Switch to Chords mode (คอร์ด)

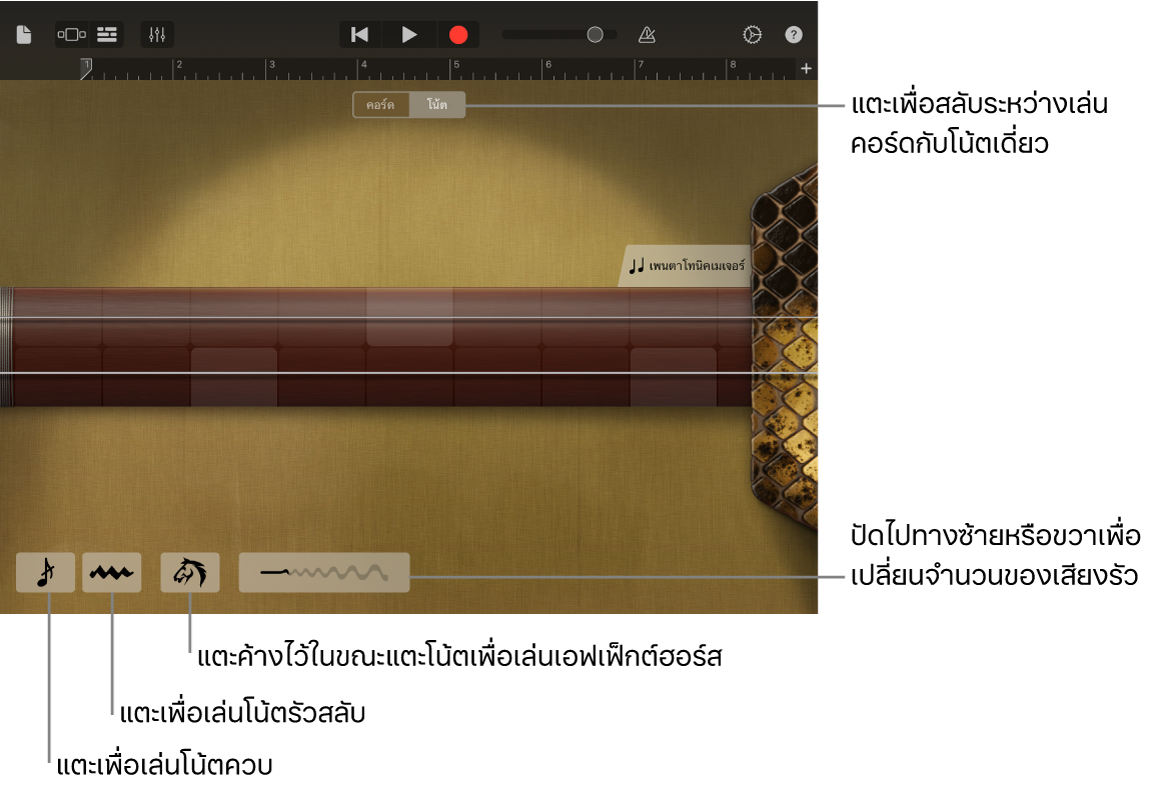(381, 104)
